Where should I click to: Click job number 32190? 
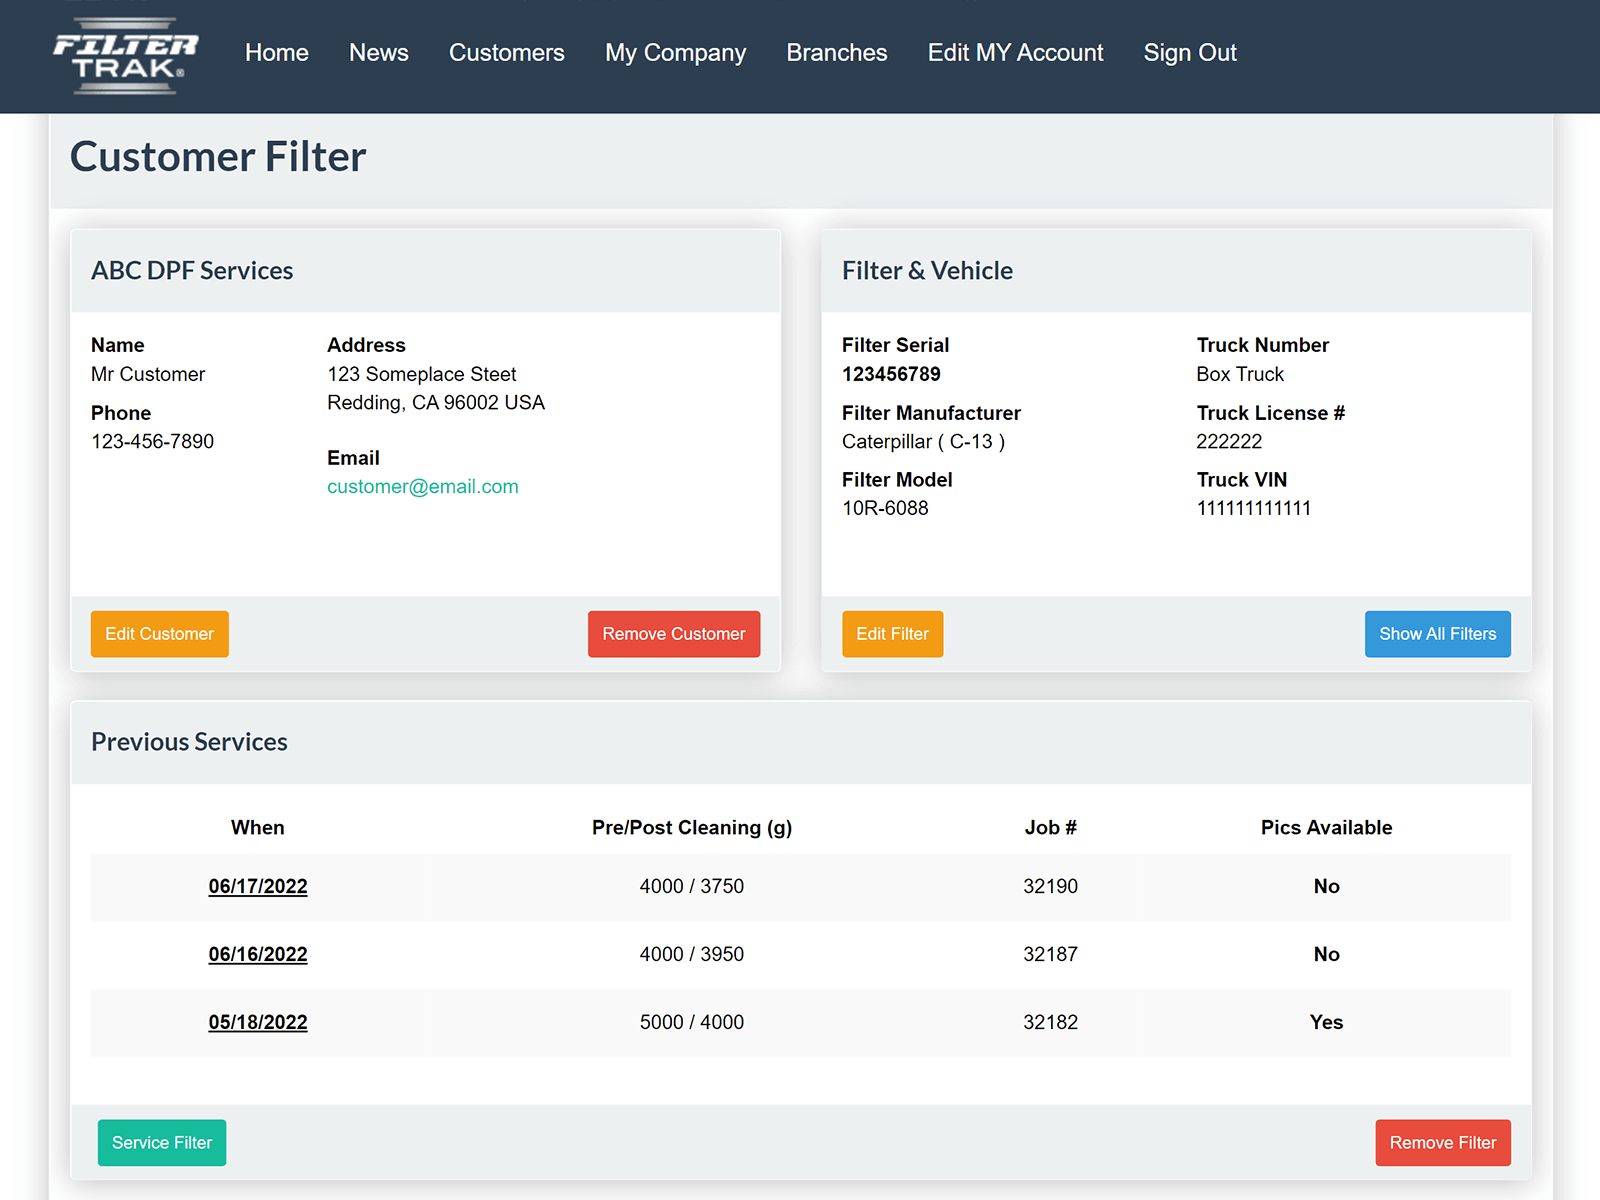(x=1051, y=886)
